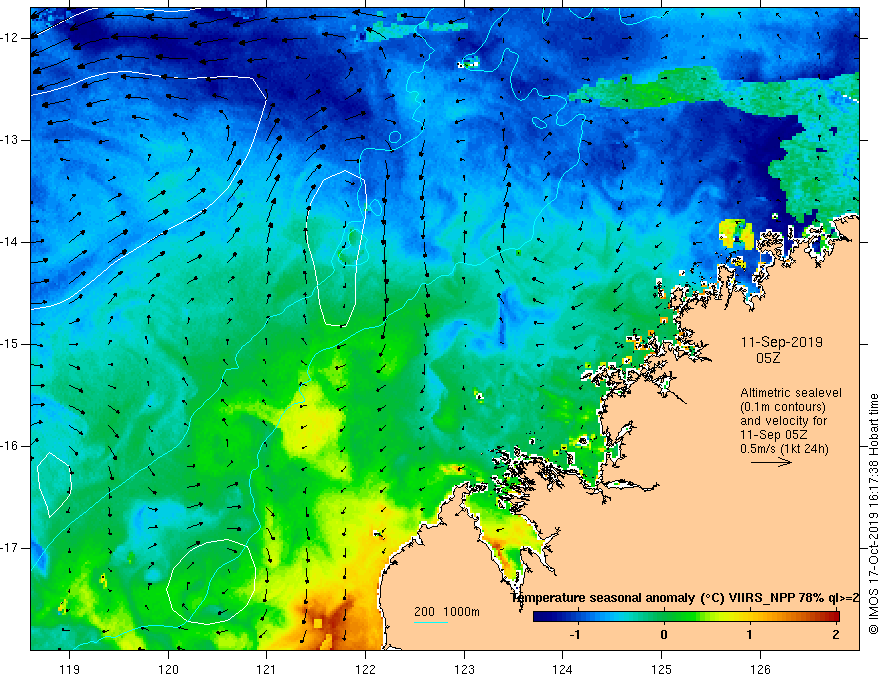Click the longitude axis label 123
Screen dimensions: 880x680
(x=464, y=669)
